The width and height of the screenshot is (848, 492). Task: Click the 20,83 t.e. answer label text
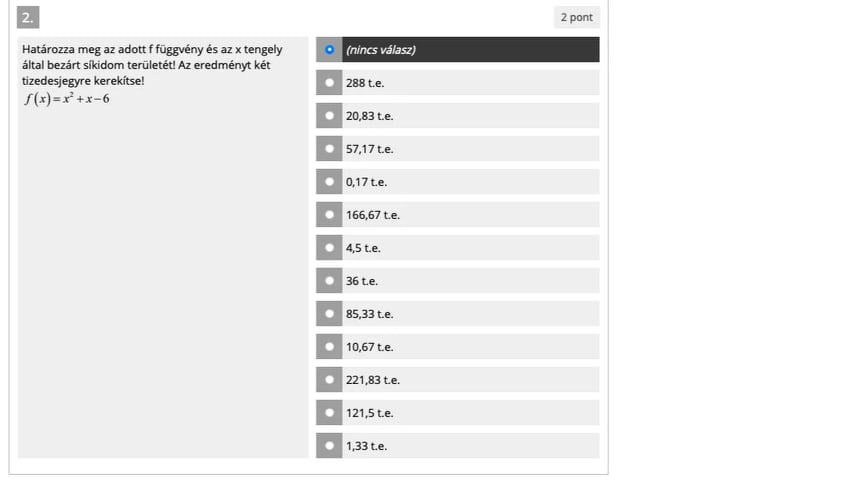click(x=369, y=116)
